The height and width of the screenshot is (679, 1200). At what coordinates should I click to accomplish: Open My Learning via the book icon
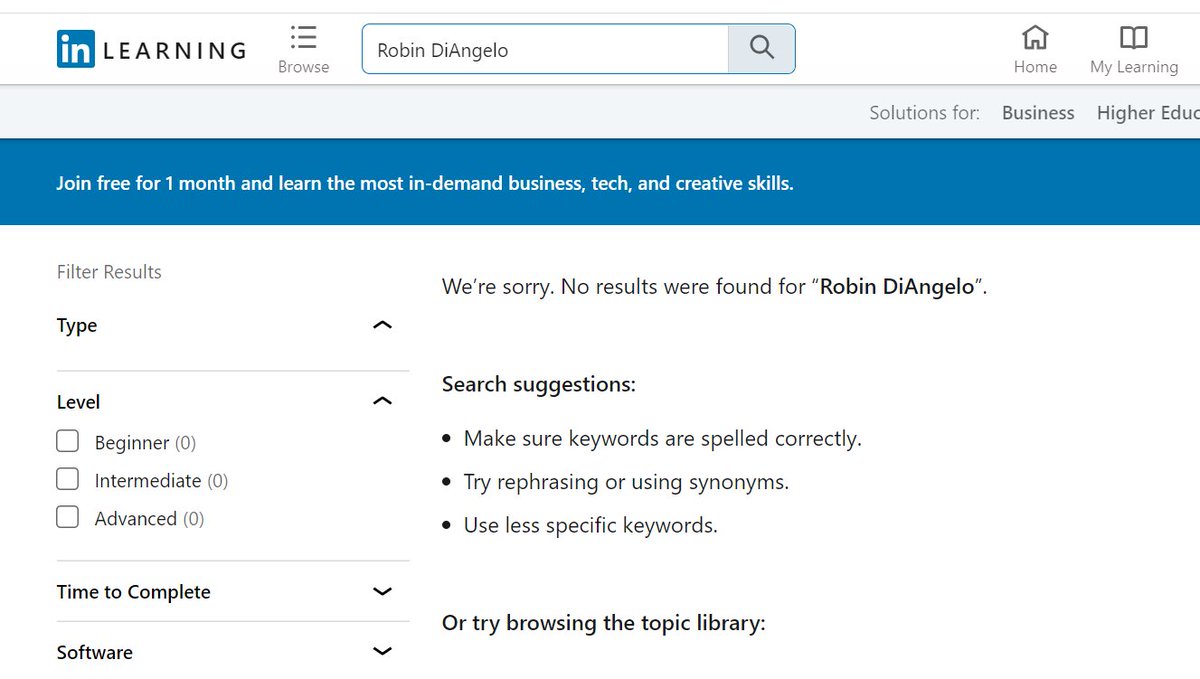point(1133,38)
